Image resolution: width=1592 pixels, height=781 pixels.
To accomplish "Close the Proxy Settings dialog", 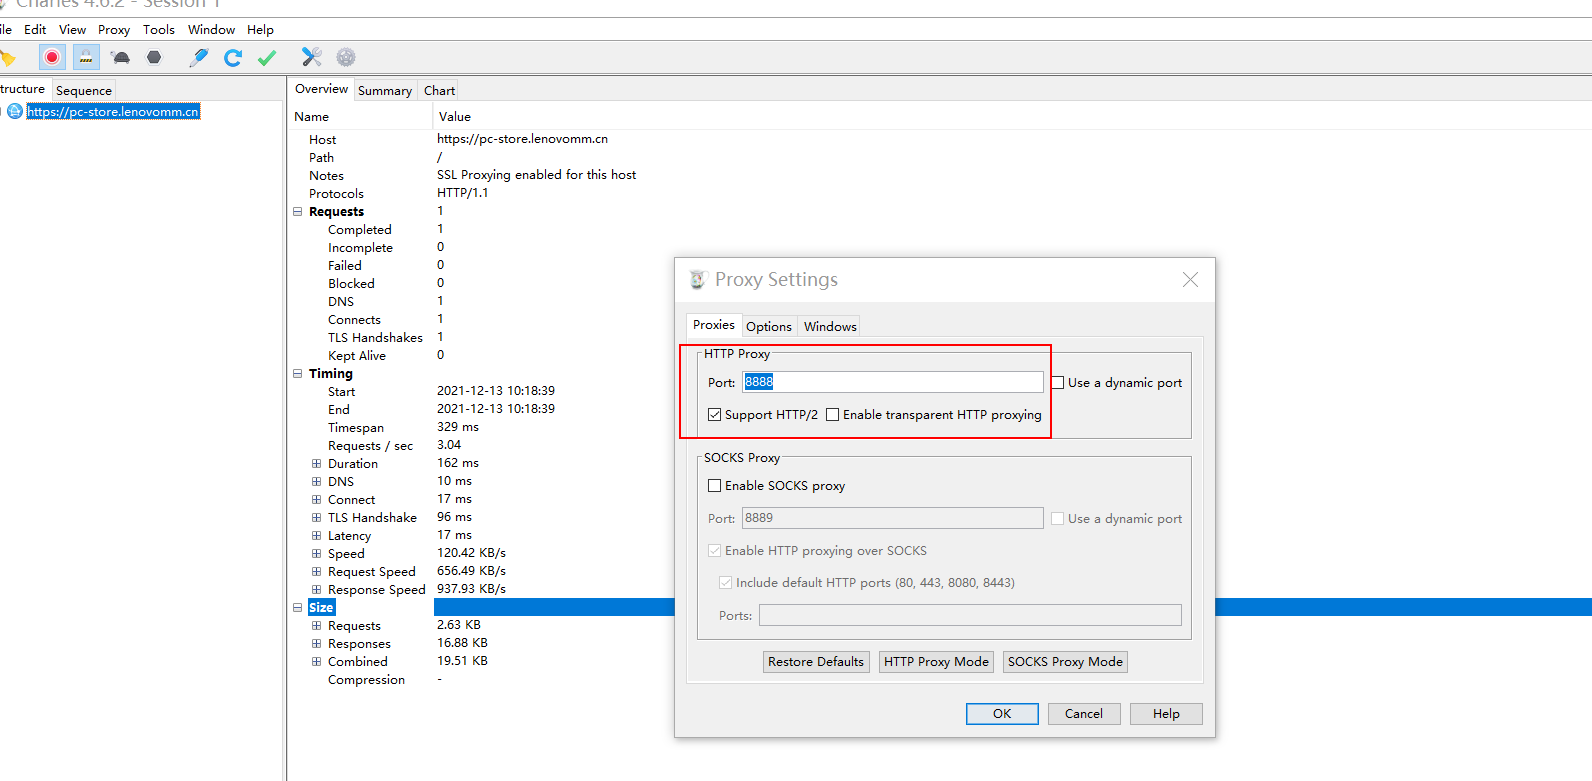I will click(1190, 280).
